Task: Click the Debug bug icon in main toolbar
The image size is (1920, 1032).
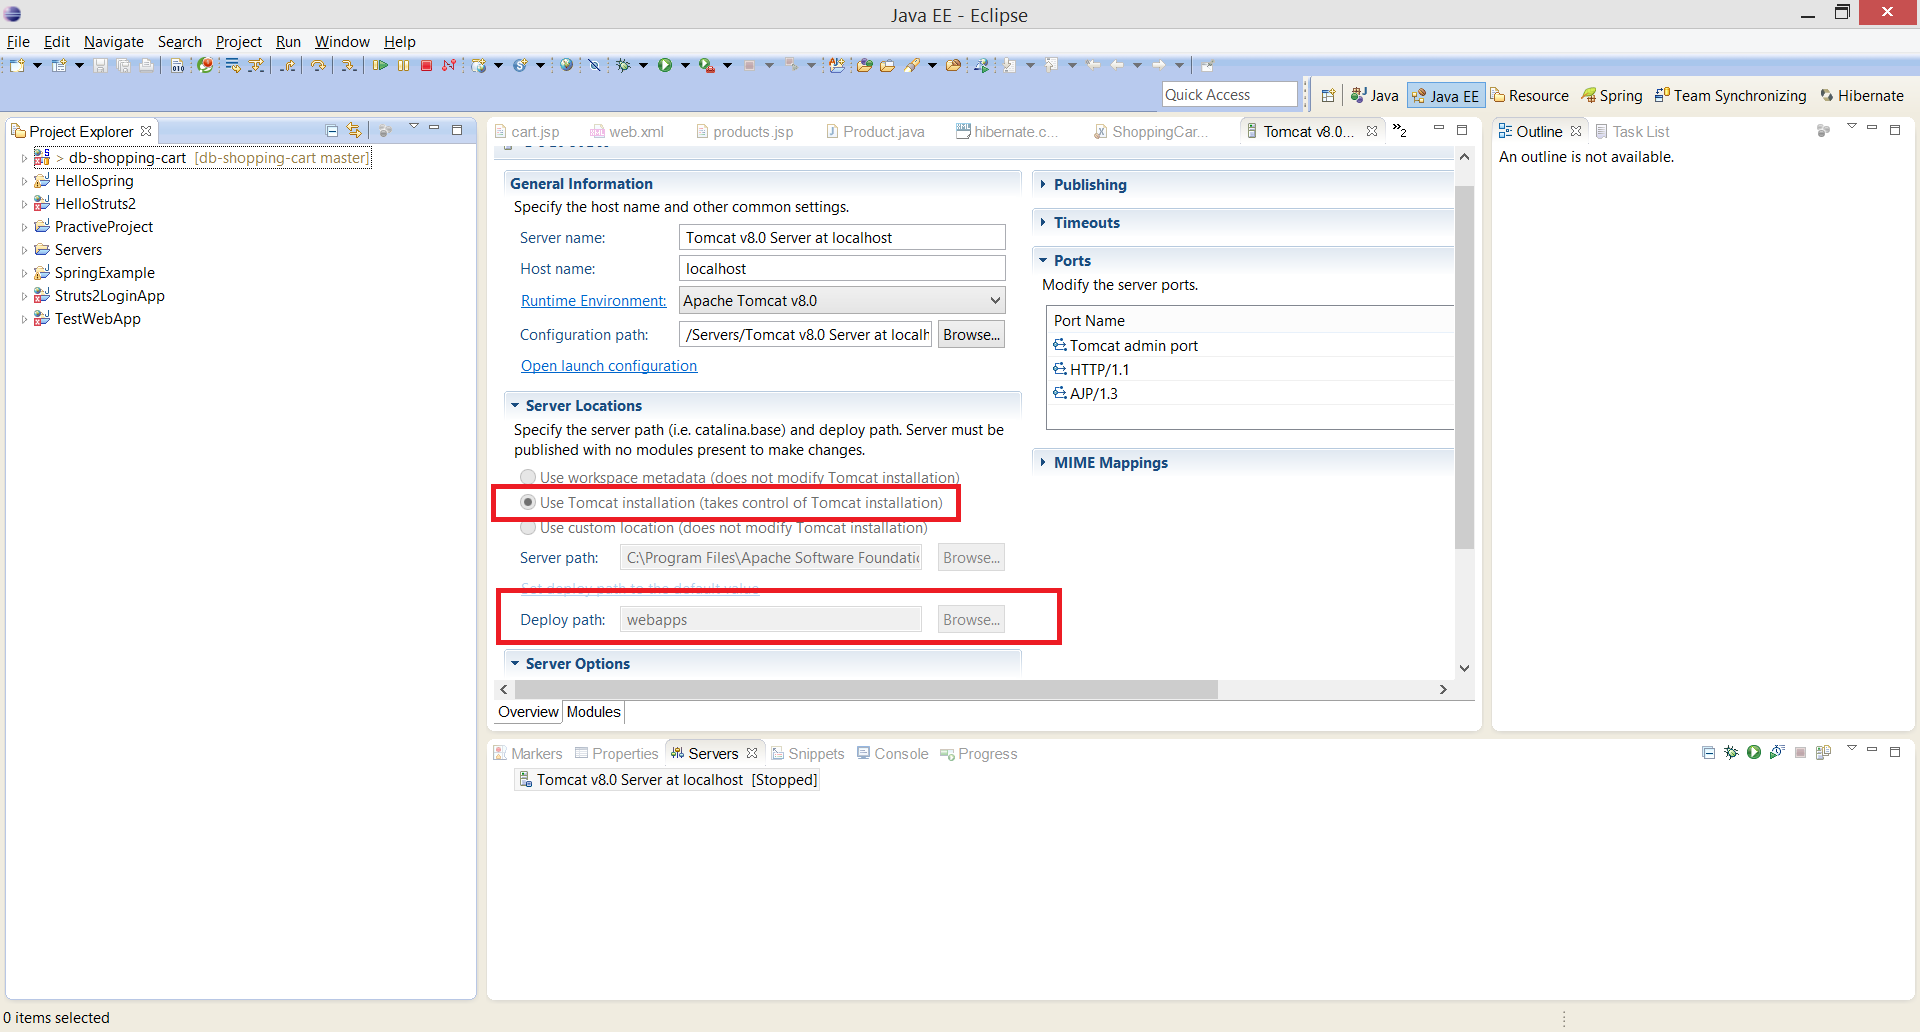Action: [623, 65]
